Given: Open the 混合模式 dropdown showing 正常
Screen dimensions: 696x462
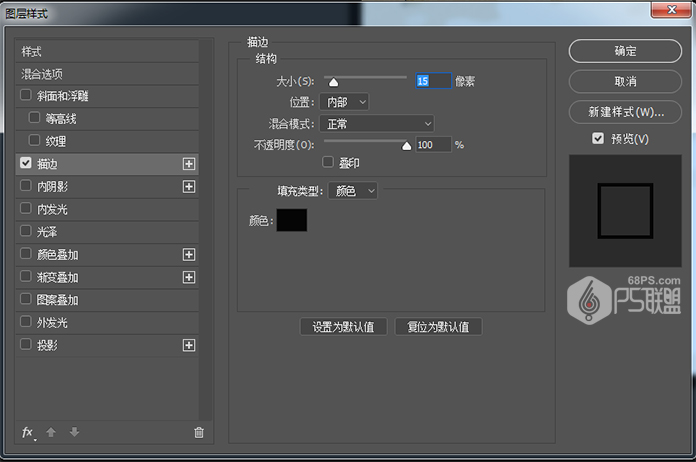Looking at the screenshot, I should (377, 123).
